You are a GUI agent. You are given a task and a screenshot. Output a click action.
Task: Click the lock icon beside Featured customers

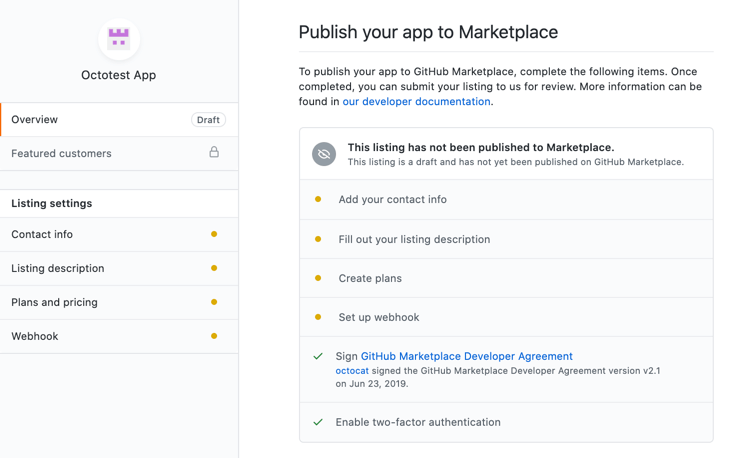point(214,152)
